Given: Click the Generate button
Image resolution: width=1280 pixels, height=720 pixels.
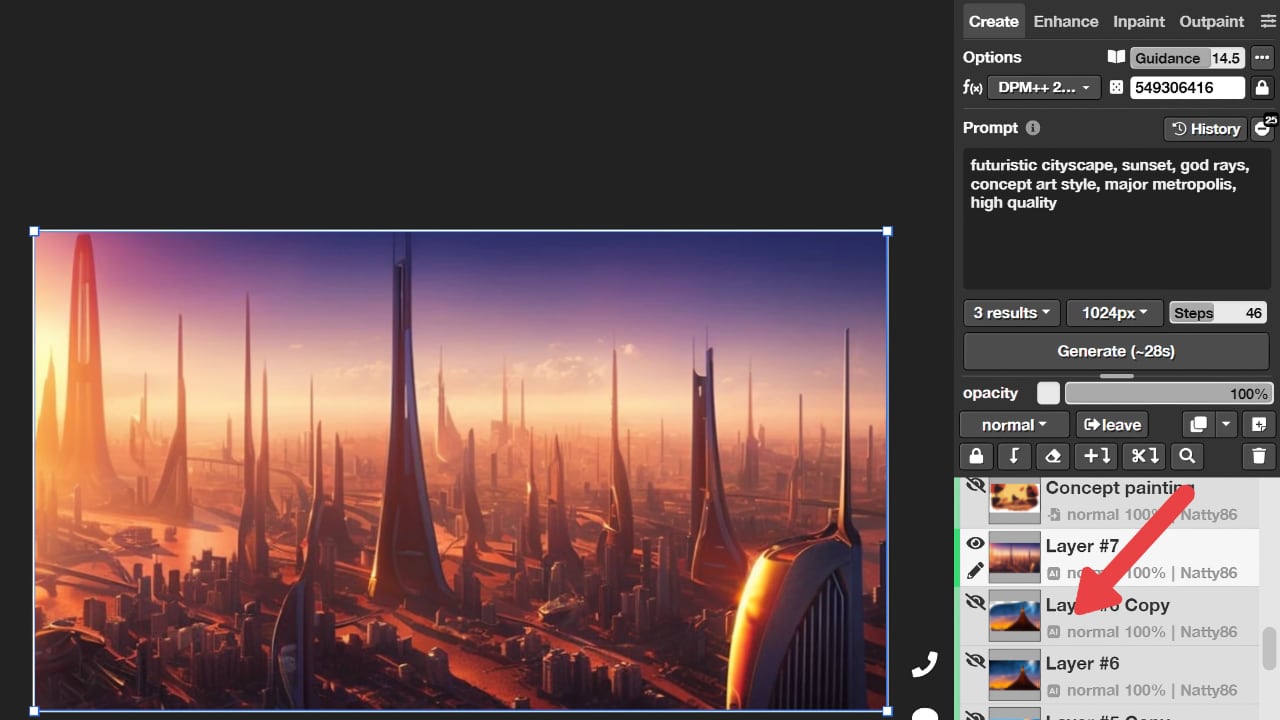Looking at the screenshot, I should click(x=1115, y=351).
